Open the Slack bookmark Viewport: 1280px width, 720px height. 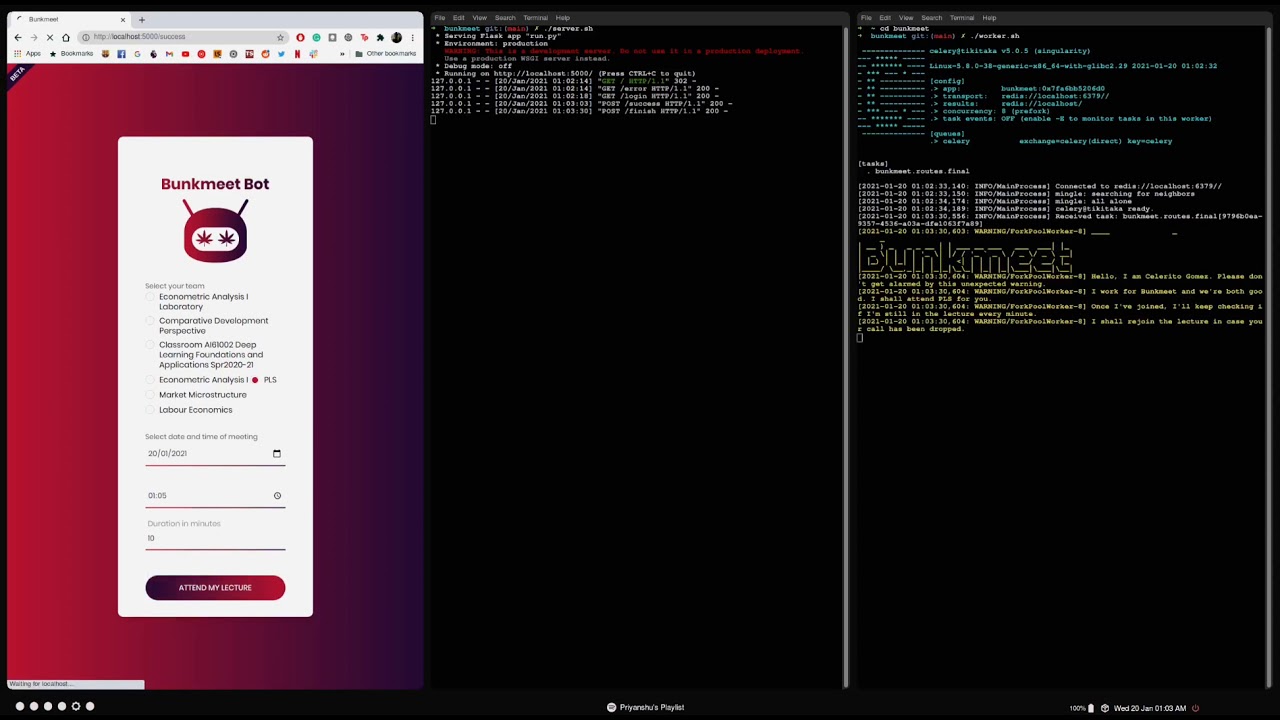pyautogui.click(x=313, y=53)
